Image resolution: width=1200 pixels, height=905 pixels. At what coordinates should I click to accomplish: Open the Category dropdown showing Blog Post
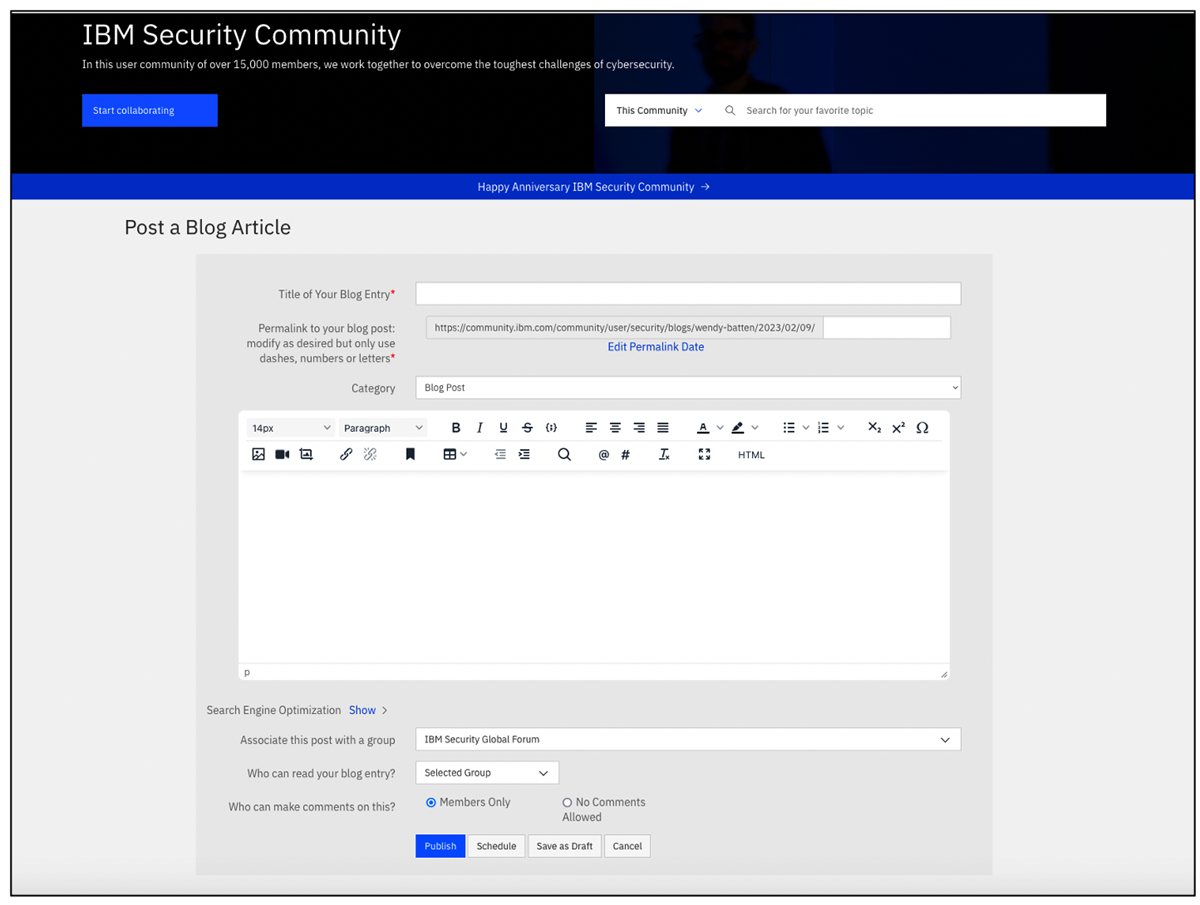tap(688, 387)
